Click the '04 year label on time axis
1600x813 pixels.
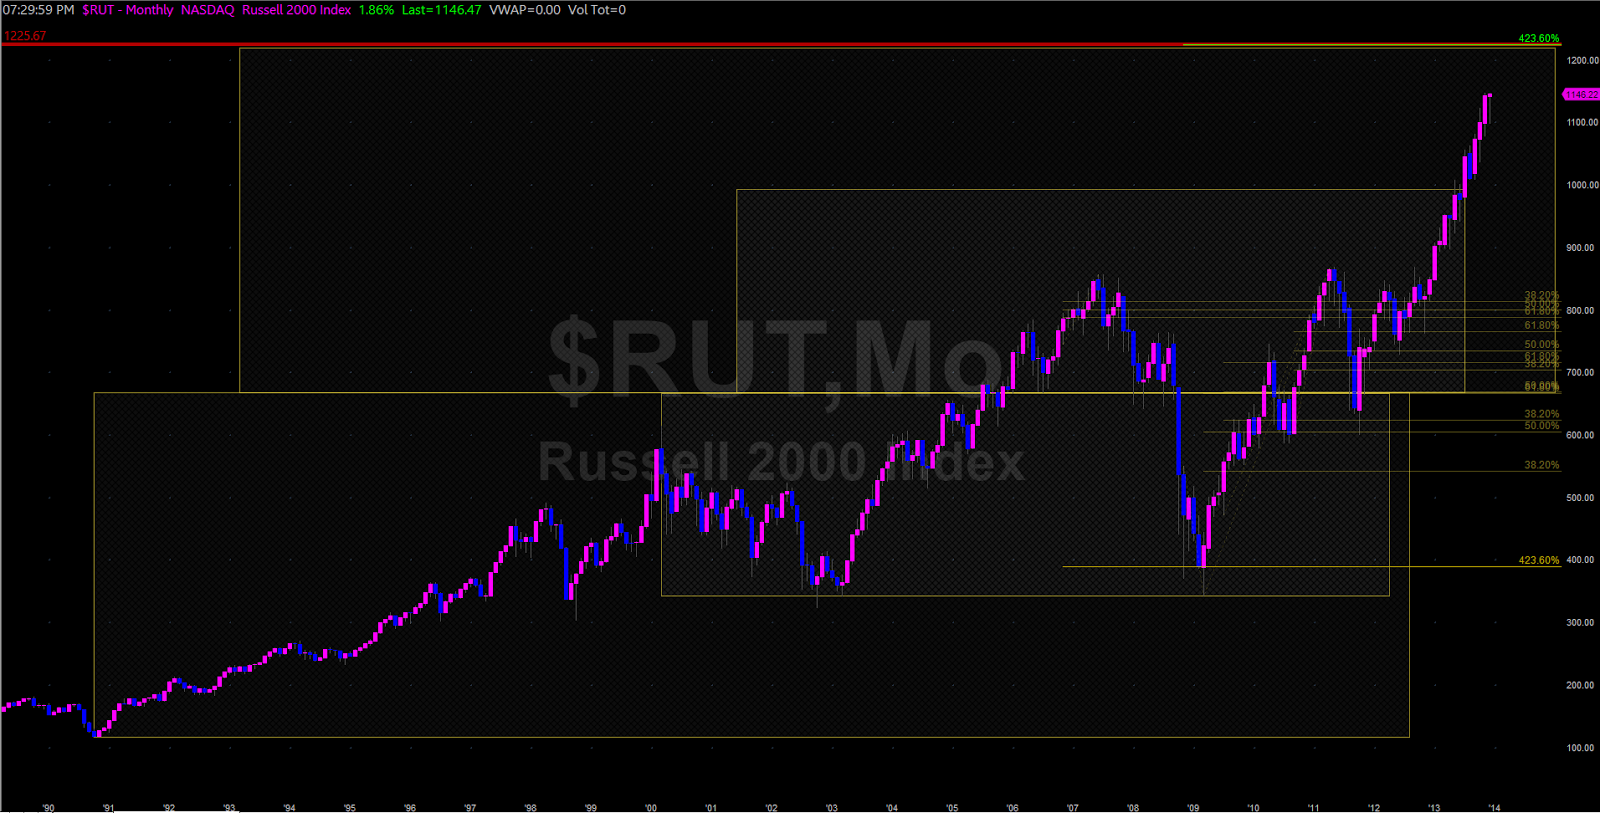[x=892, y=807]
